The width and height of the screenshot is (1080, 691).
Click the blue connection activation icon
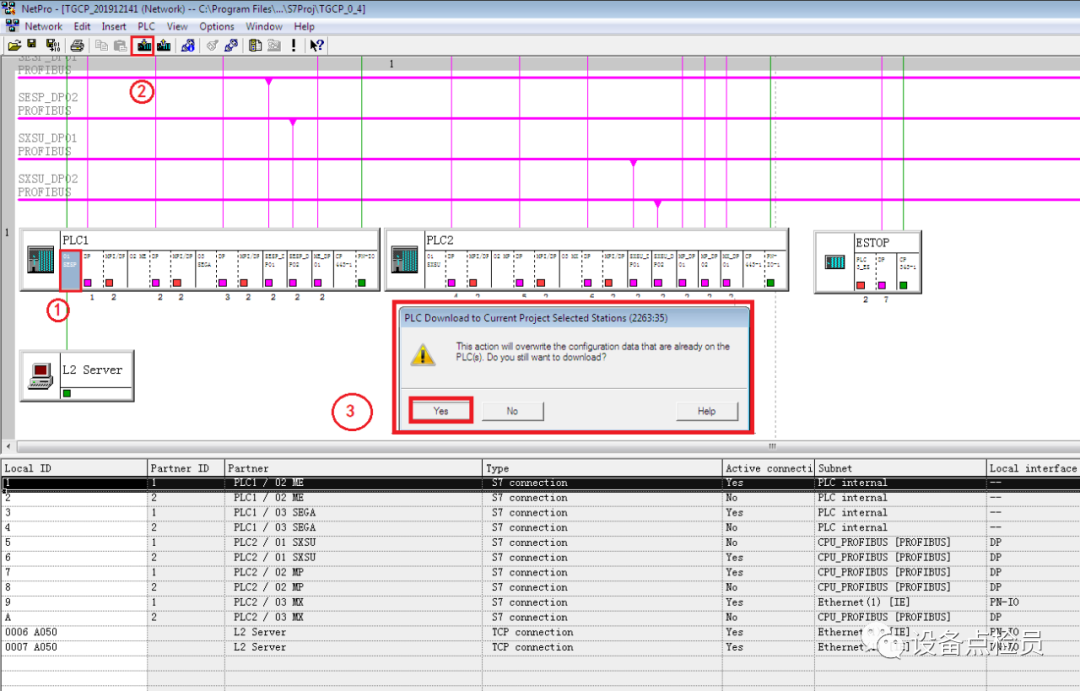(231, 45)
